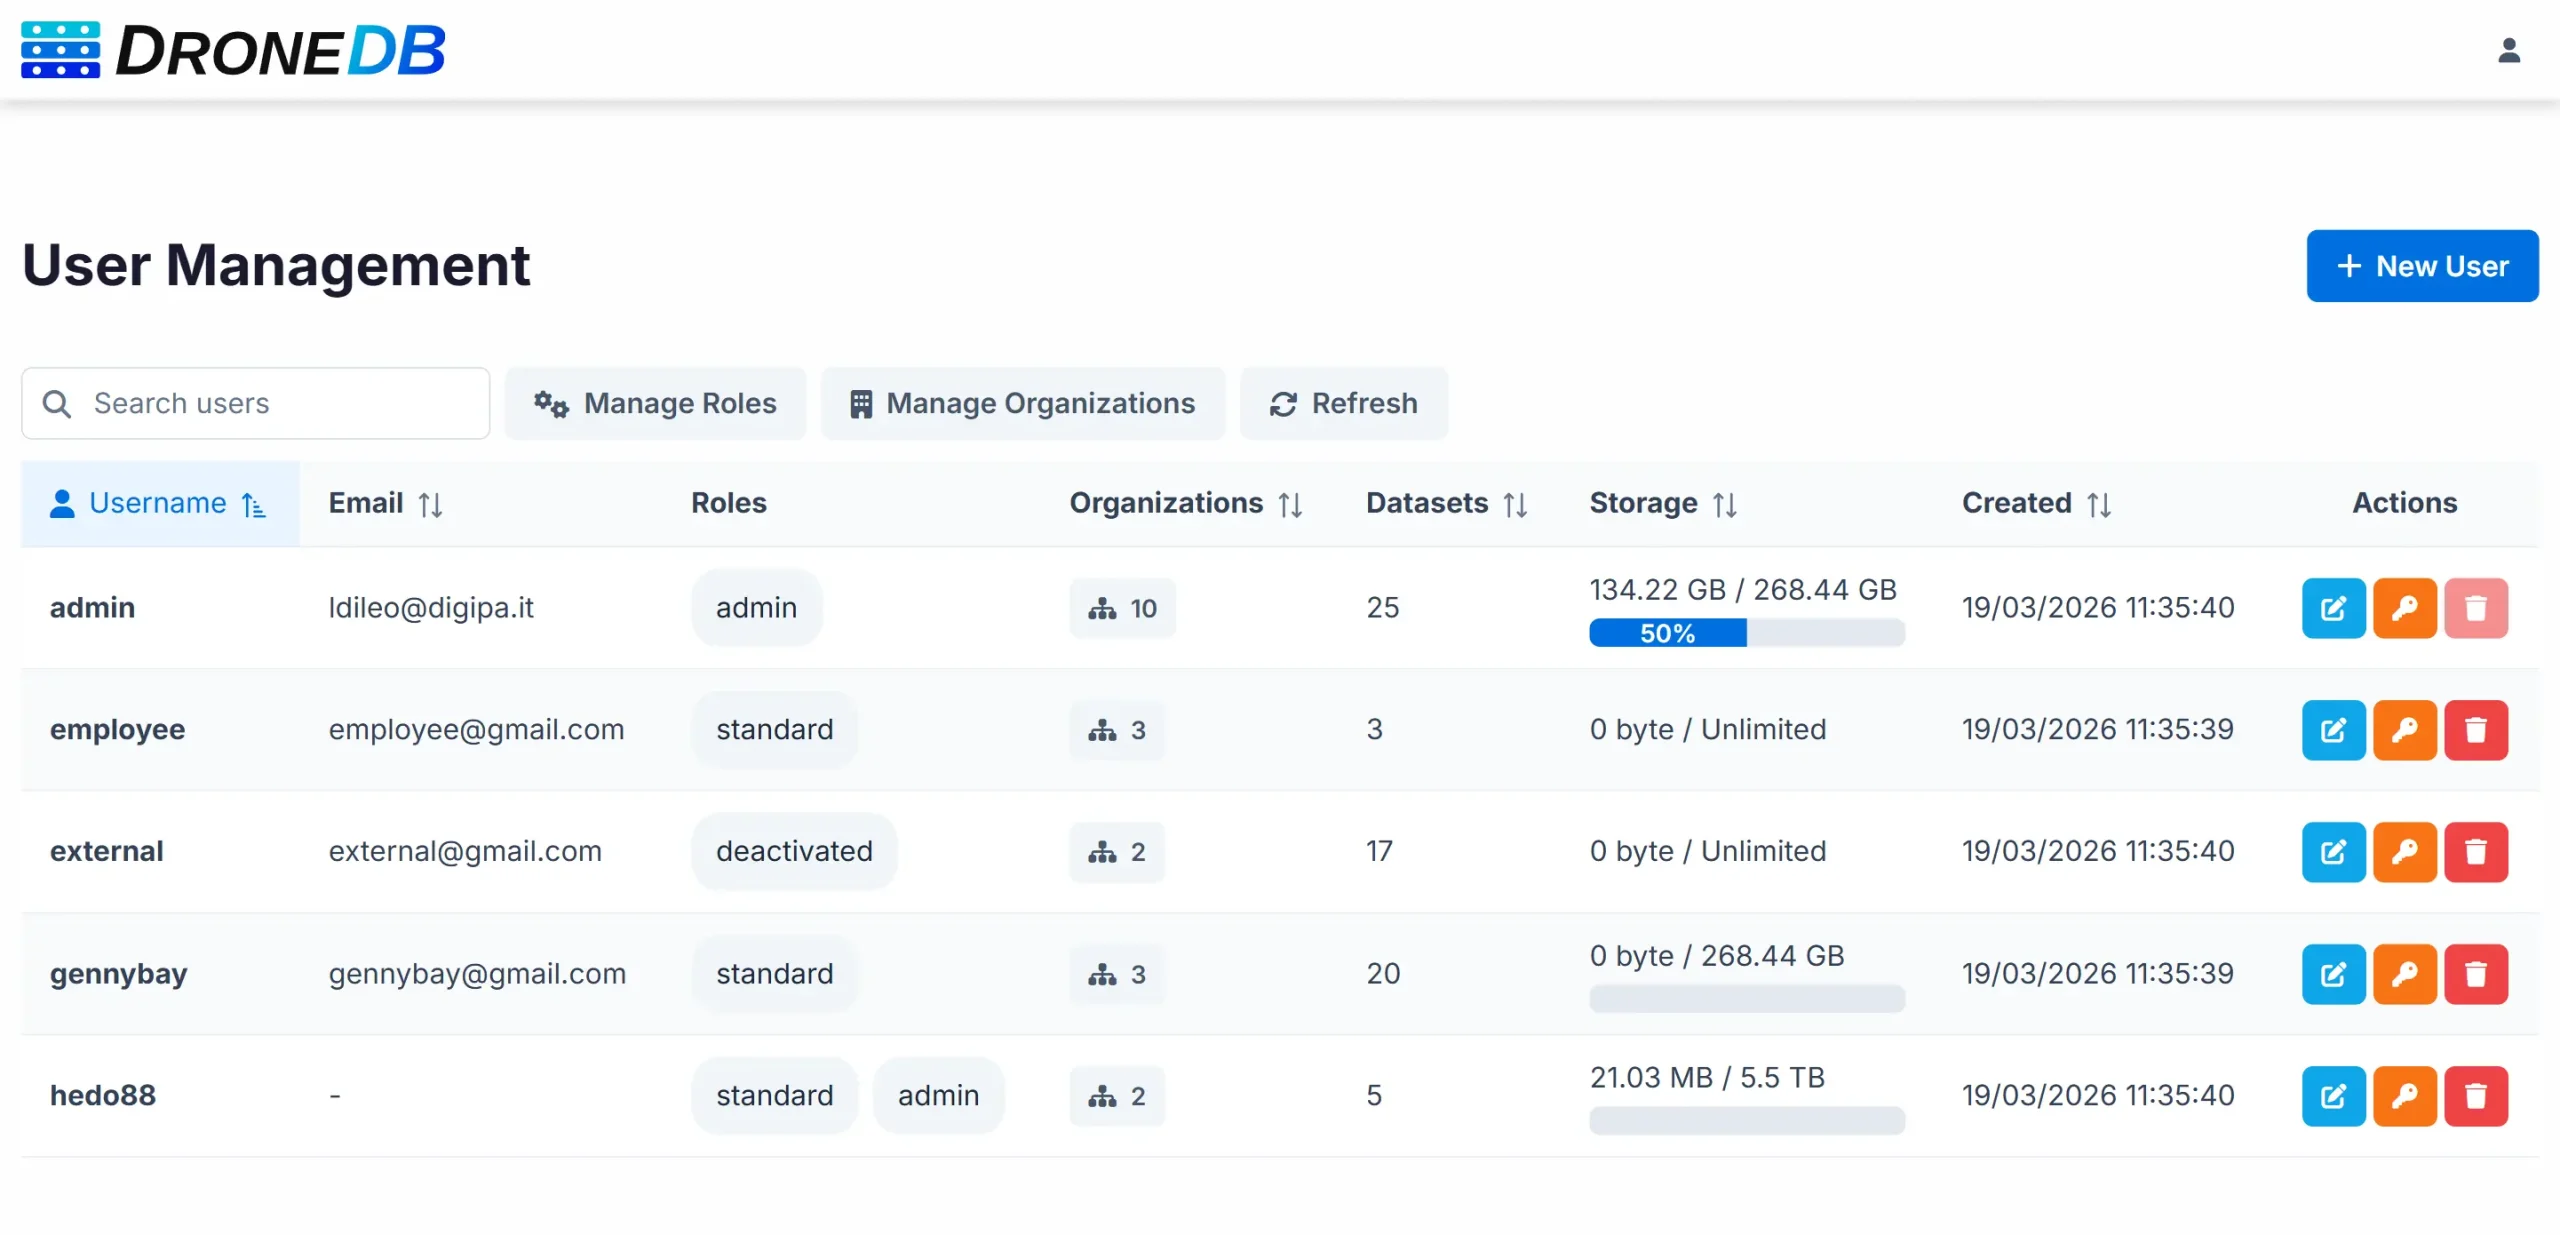Click the orange key icon for employee
The width and height of the screenshot is (2560, 1235).
[x=2404, y=730]
